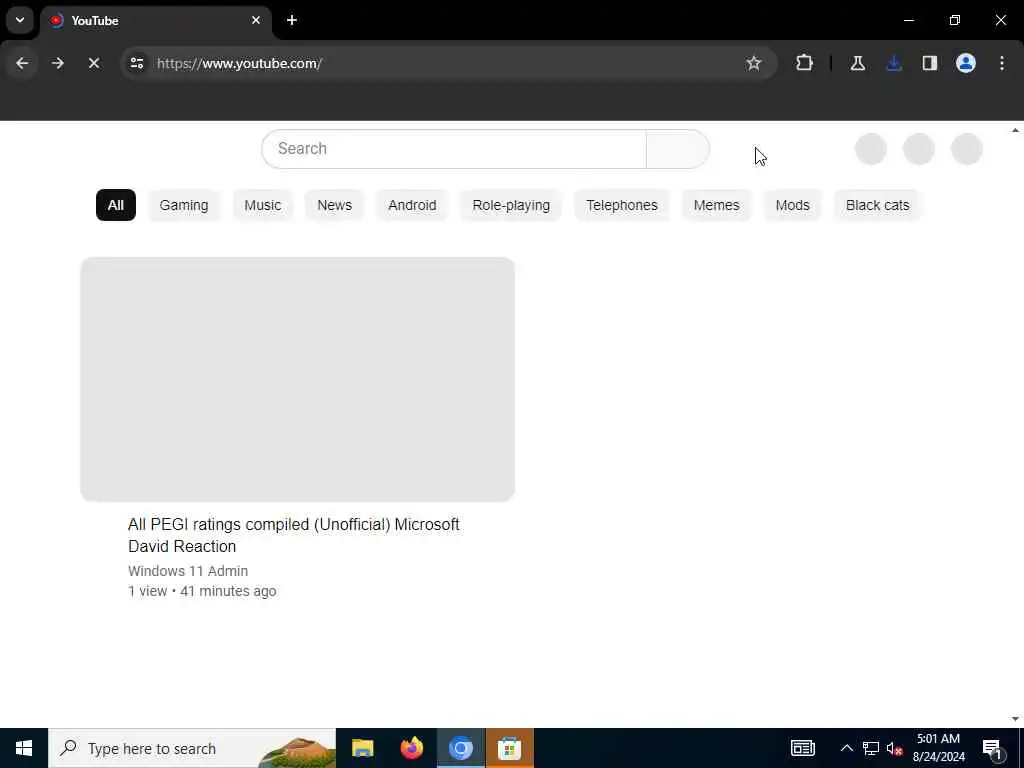Open Chrome profile avatar
Viewport: 1024px width, 768px height.
(966, 63)
